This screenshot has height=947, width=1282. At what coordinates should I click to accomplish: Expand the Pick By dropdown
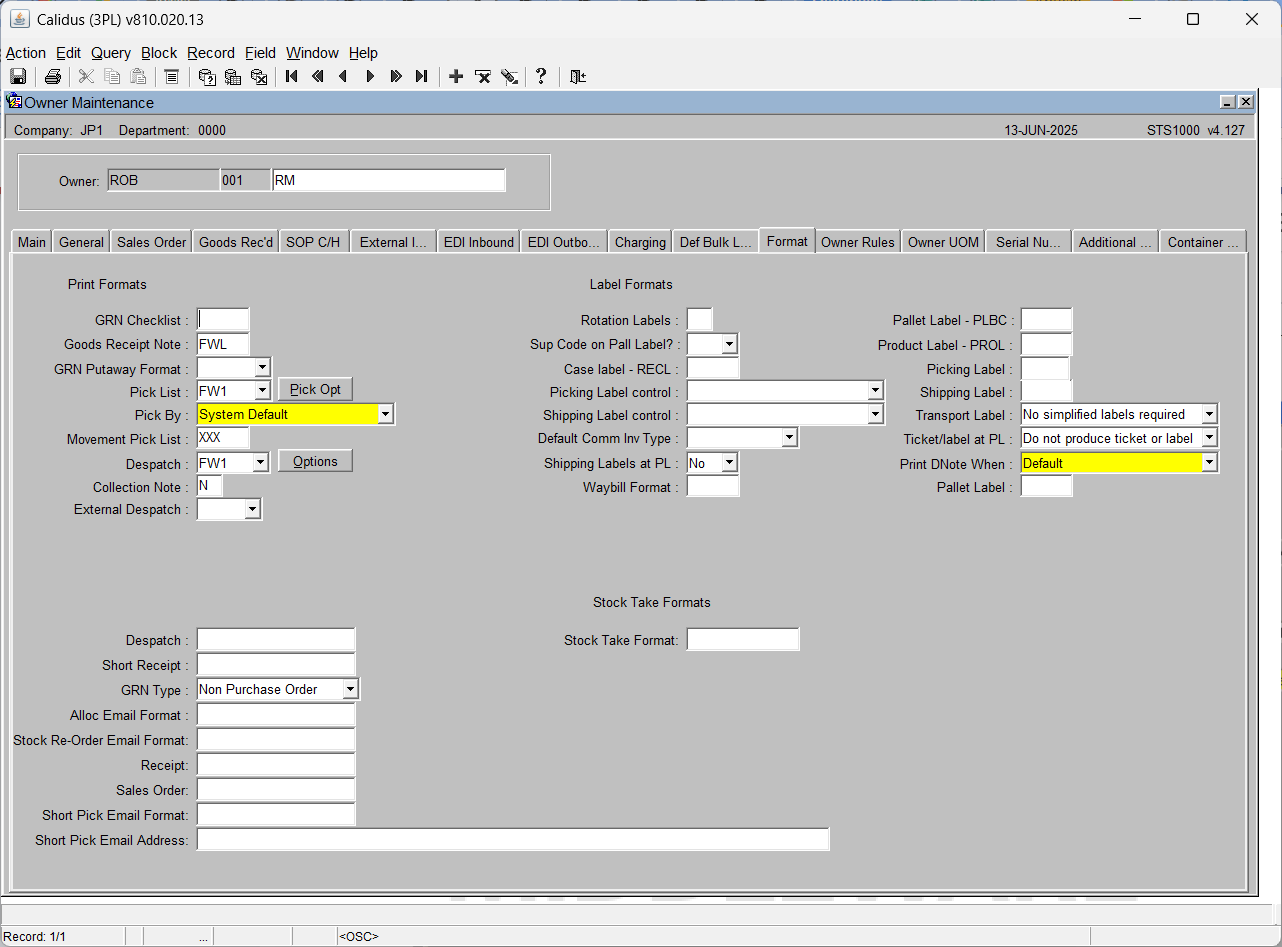(386, 414)
